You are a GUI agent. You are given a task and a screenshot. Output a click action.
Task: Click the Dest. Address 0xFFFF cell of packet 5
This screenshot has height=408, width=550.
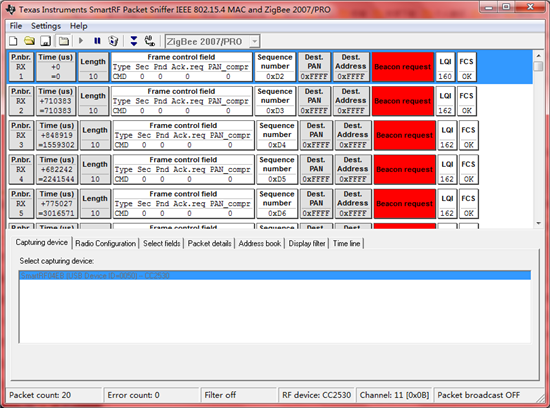pos(353,204)
